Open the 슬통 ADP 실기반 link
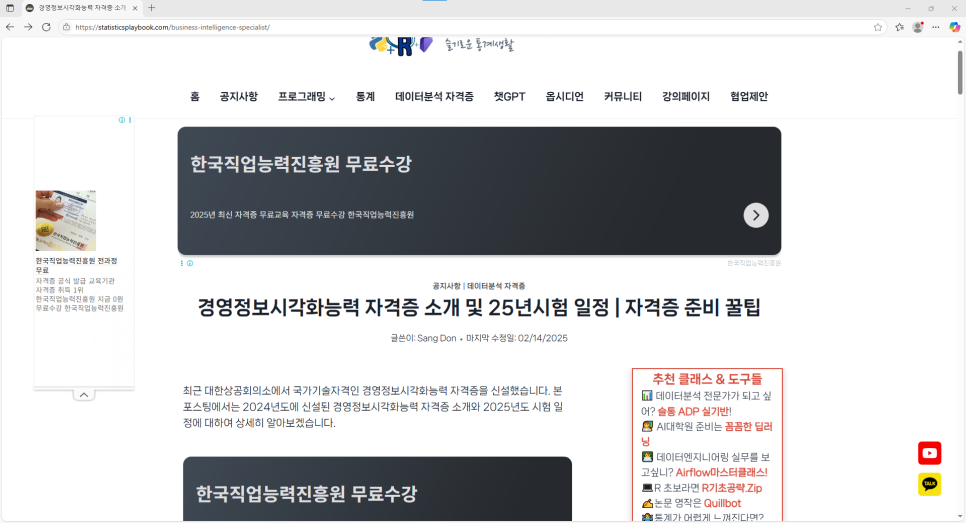 (694, 411)
